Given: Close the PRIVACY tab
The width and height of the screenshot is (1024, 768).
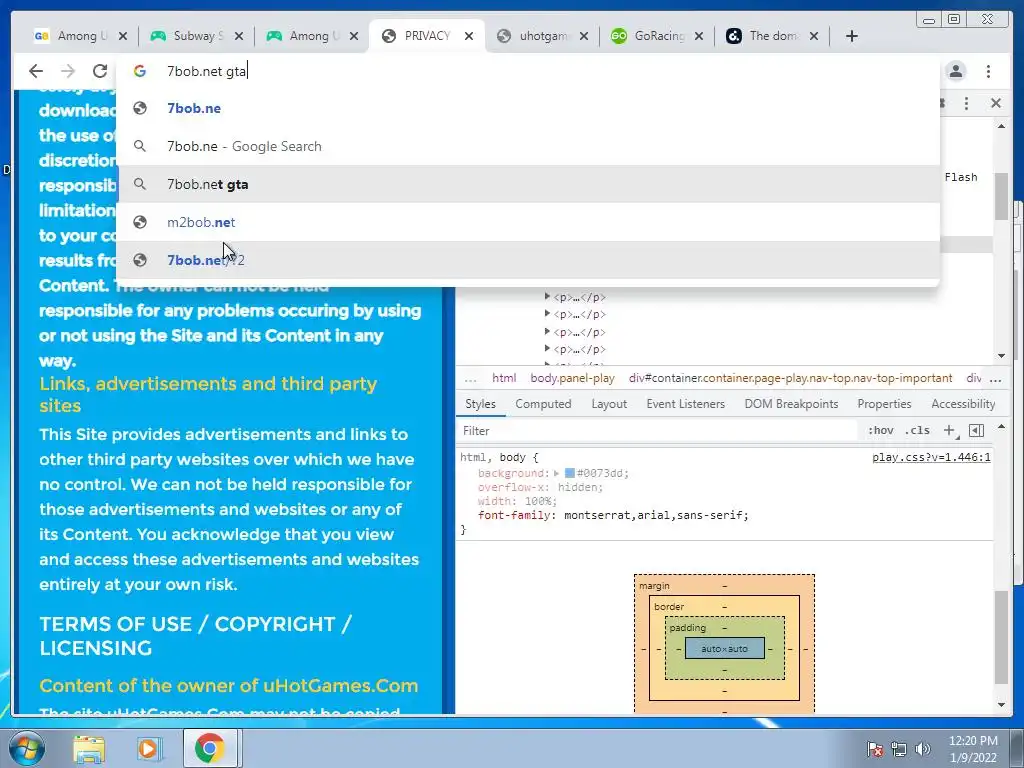Looking at the screenshot, I should coord(469,37).
